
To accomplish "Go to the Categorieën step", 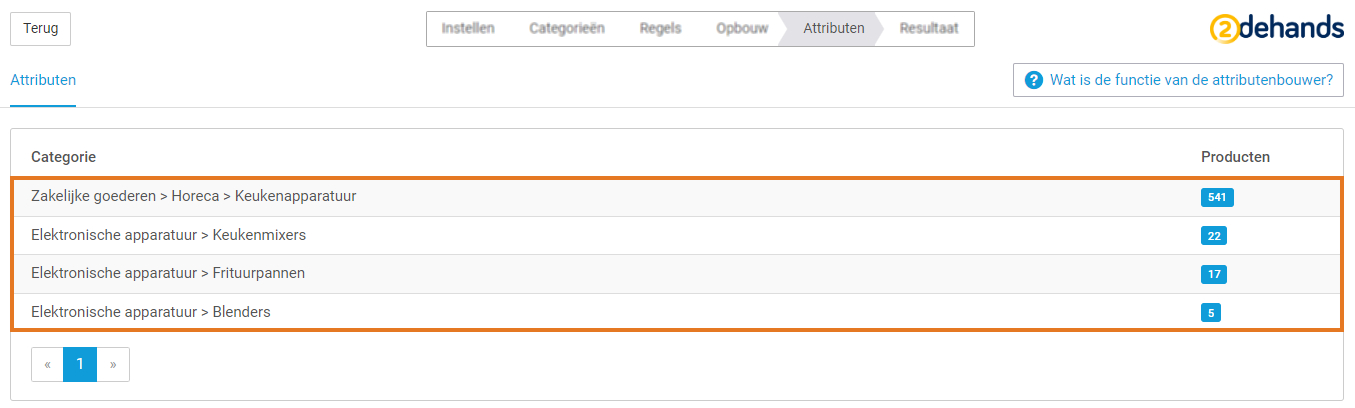I will pyautogui.click(x=567, y=28).
